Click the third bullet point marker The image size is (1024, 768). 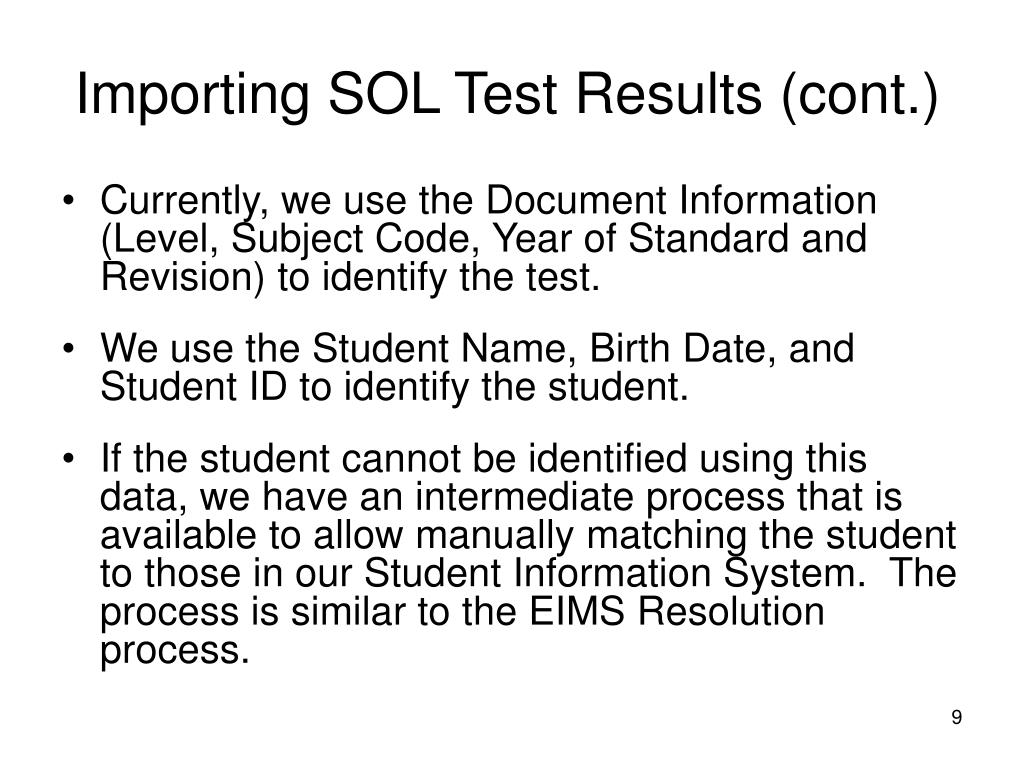pos(68,458)
